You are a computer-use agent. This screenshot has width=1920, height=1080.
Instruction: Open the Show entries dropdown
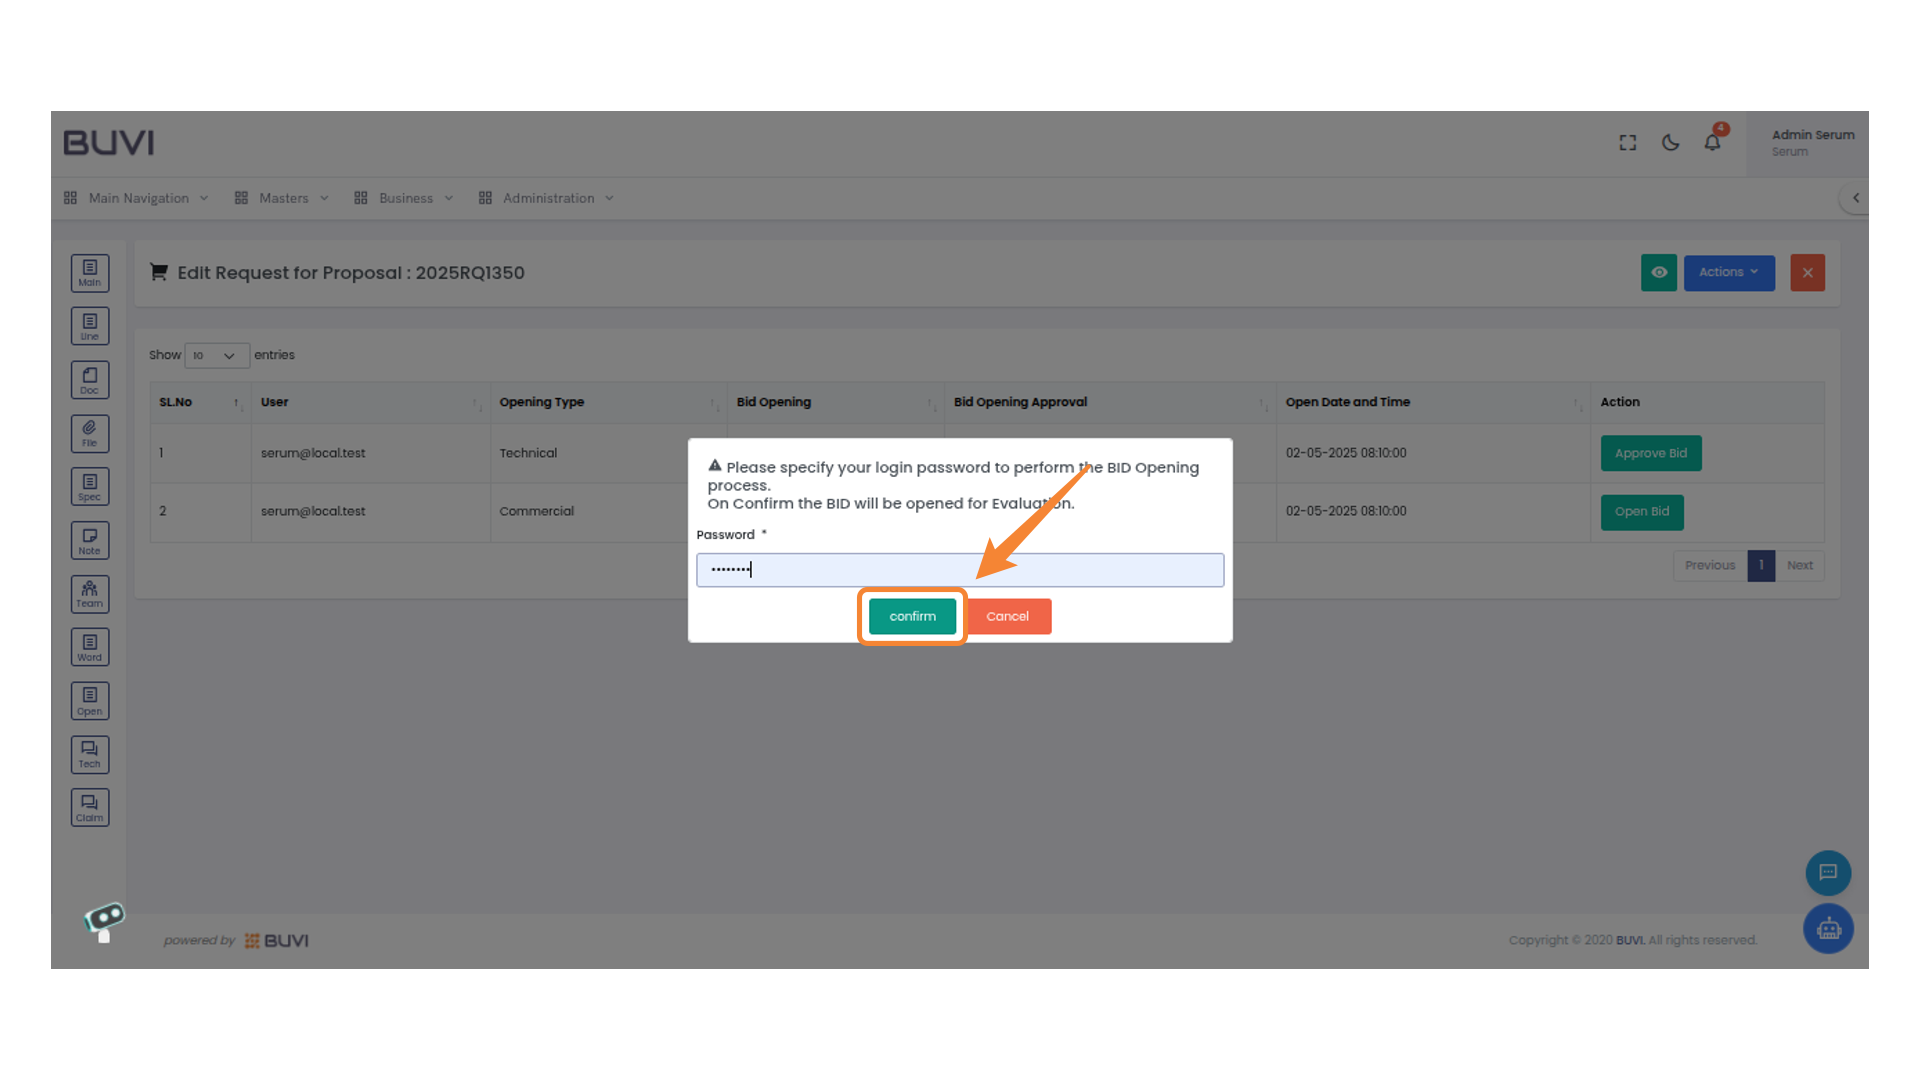pos(216,355)
